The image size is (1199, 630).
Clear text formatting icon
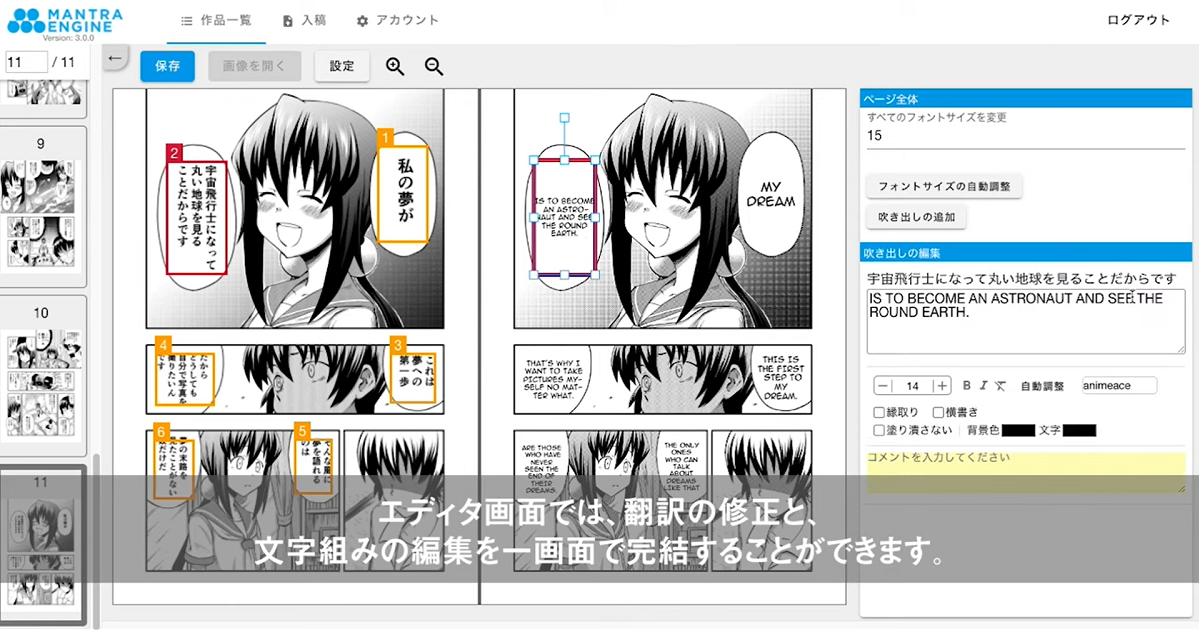[x=1000, y=386]
